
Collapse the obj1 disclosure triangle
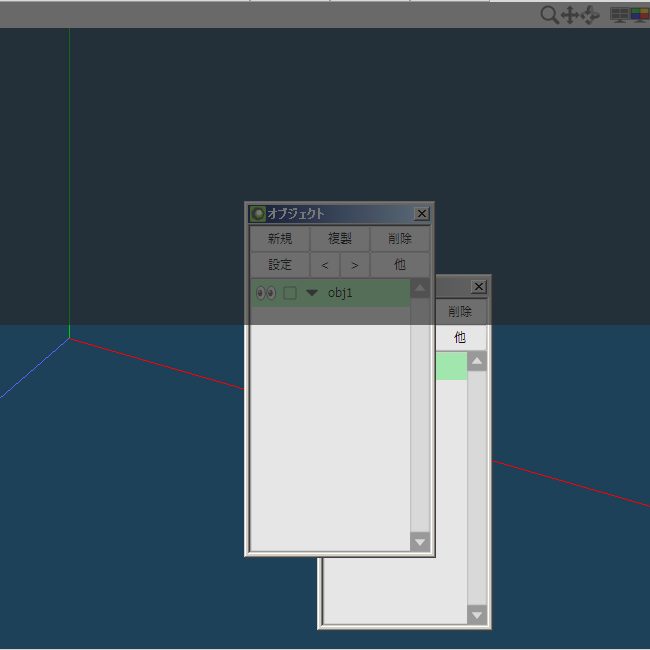point(312,293)
